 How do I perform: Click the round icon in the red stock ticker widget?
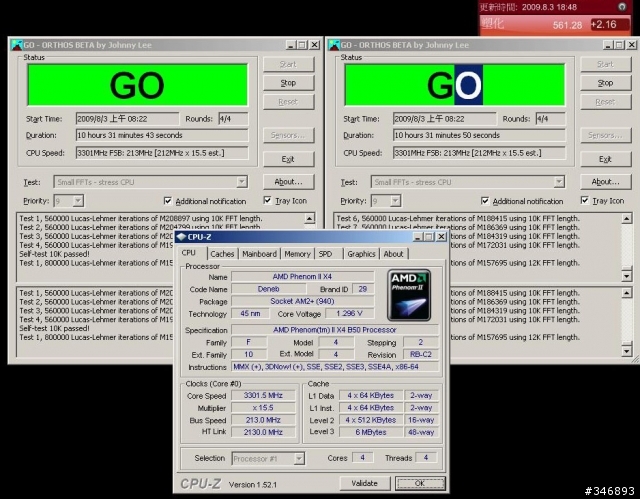[622, 7]
